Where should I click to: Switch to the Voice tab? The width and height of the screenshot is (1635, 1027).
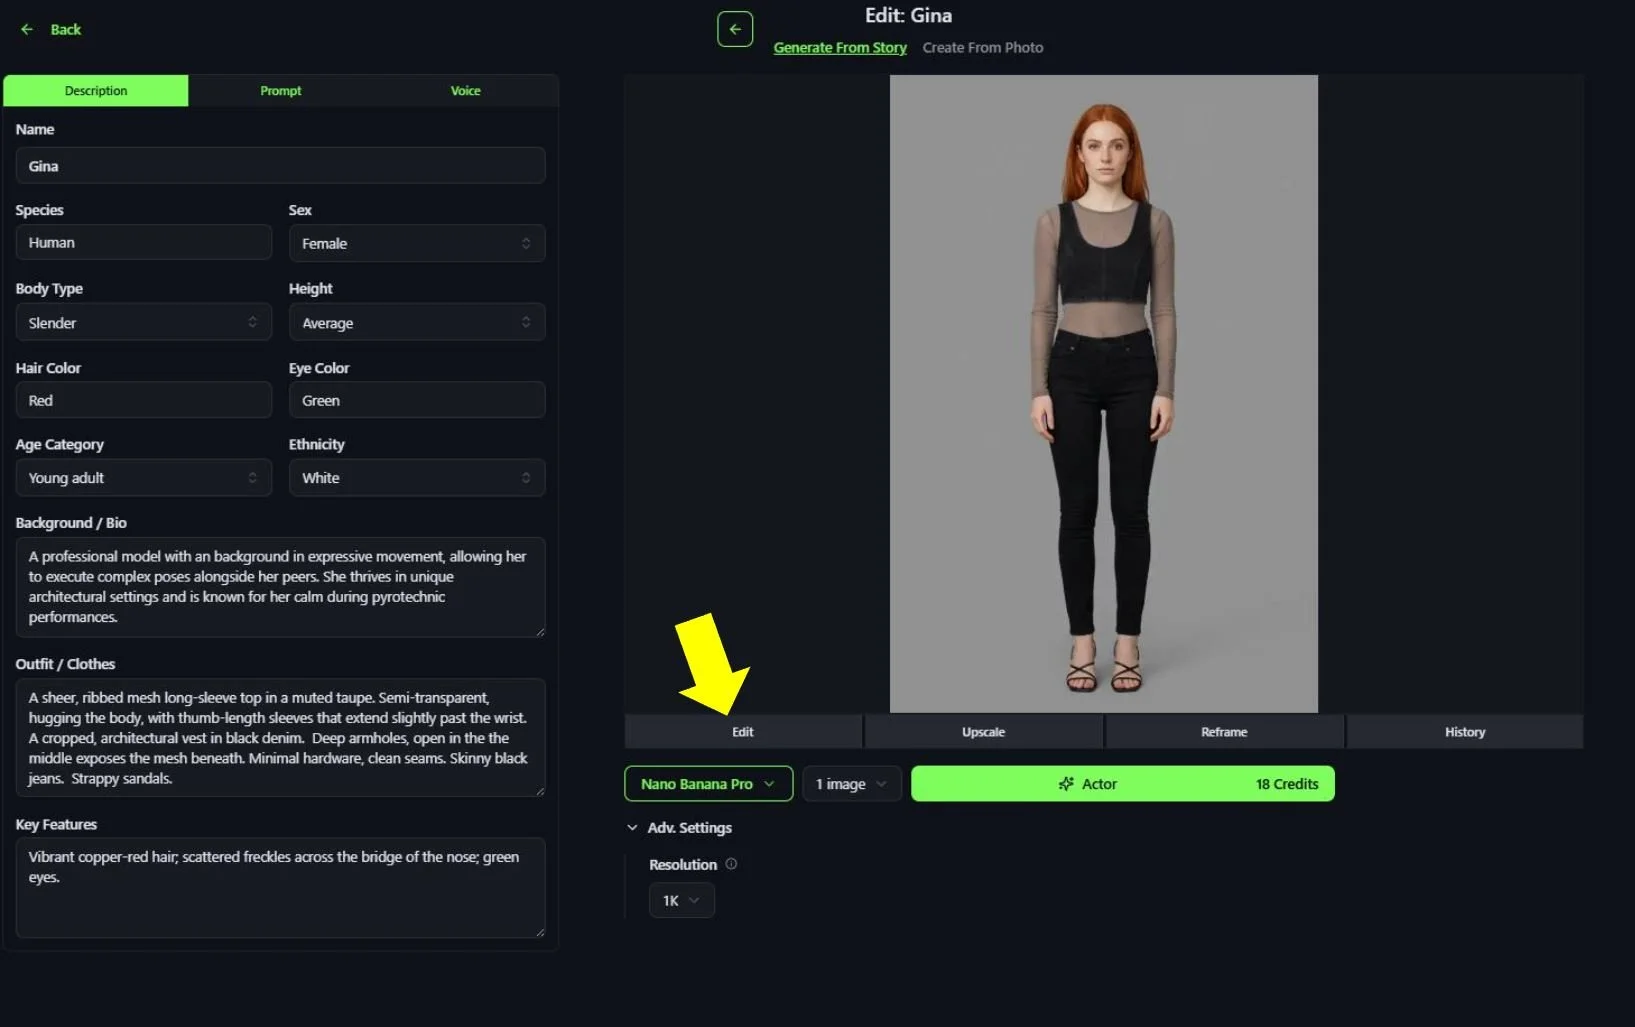point(465,90)
